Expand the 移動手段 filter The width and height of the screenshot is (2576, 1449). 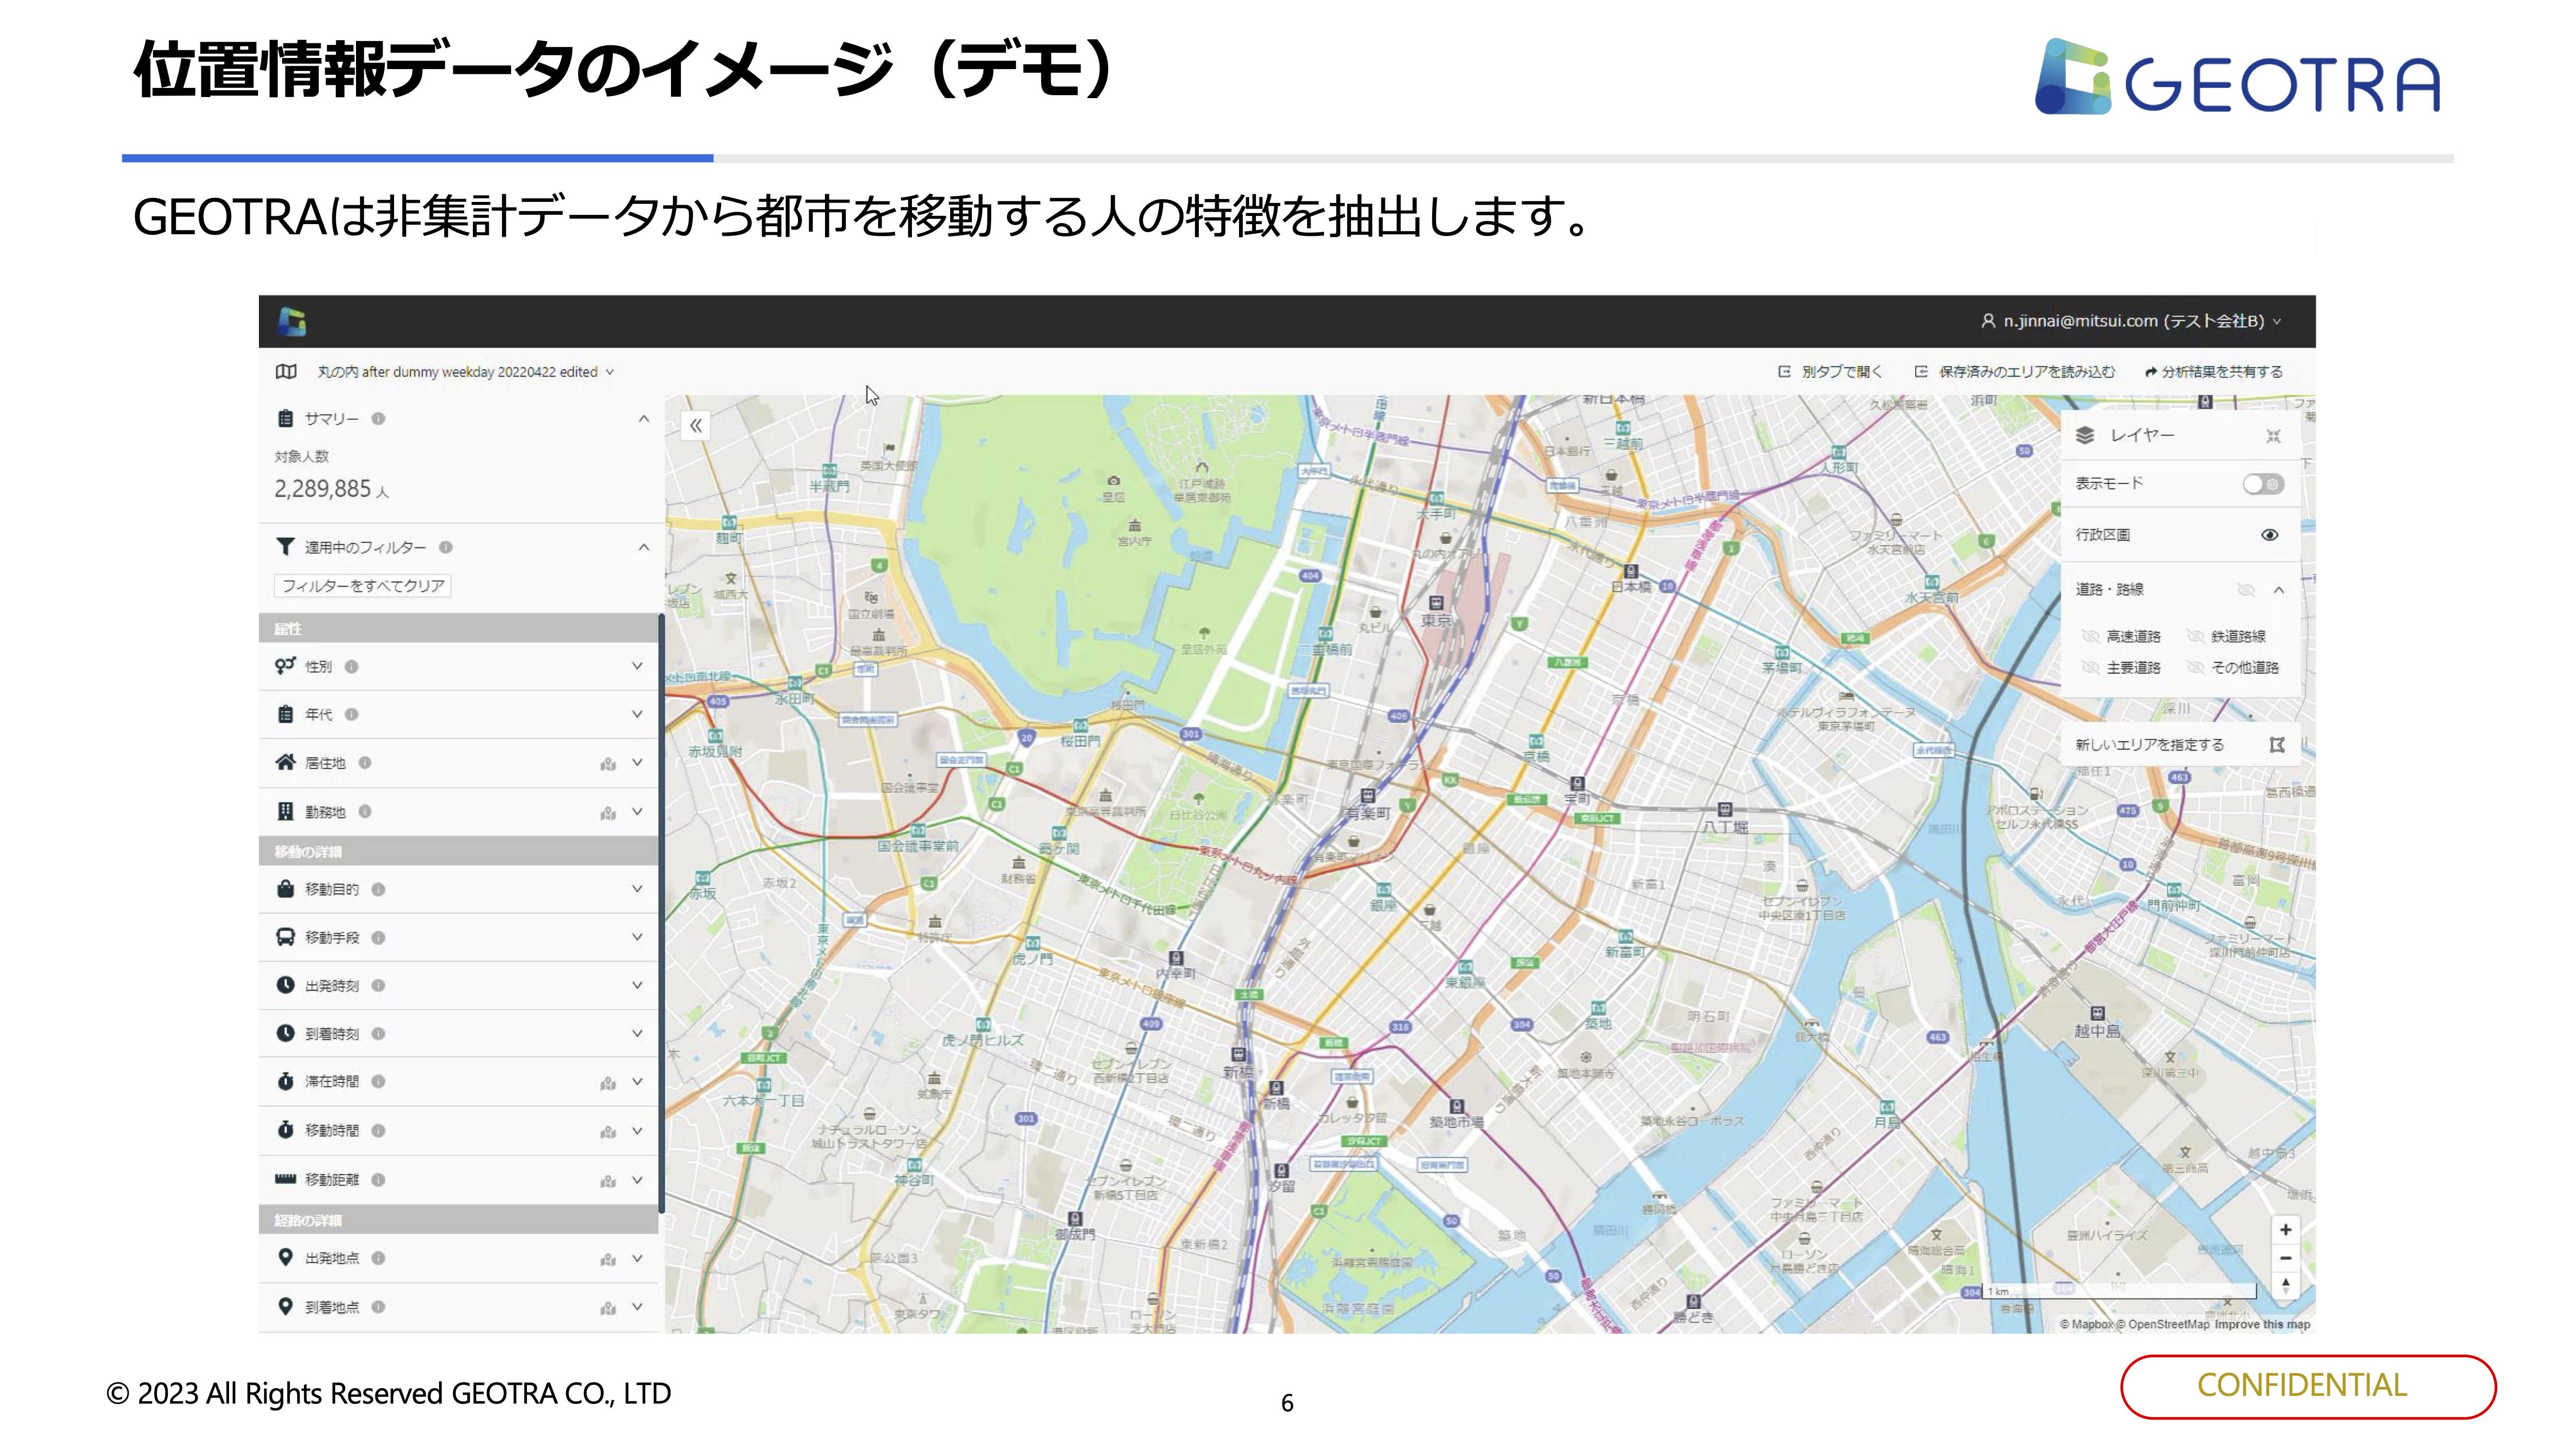(x=636, y=937)
